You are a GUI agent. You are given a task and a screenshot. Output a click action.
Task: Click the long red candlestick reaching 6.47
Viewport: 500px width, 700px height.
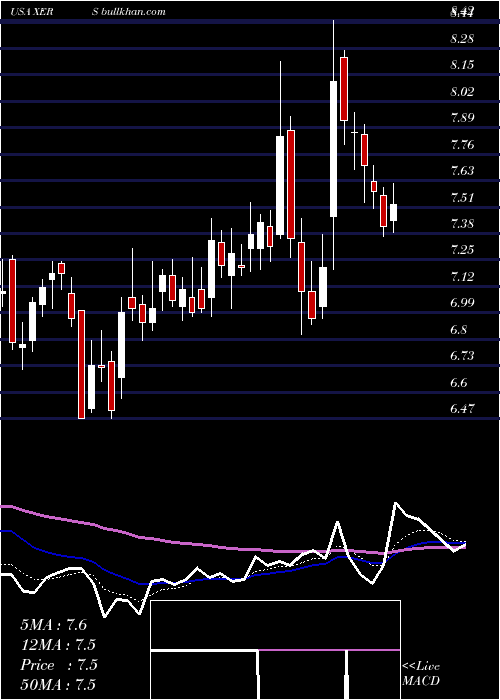click(x=82, y=364)
